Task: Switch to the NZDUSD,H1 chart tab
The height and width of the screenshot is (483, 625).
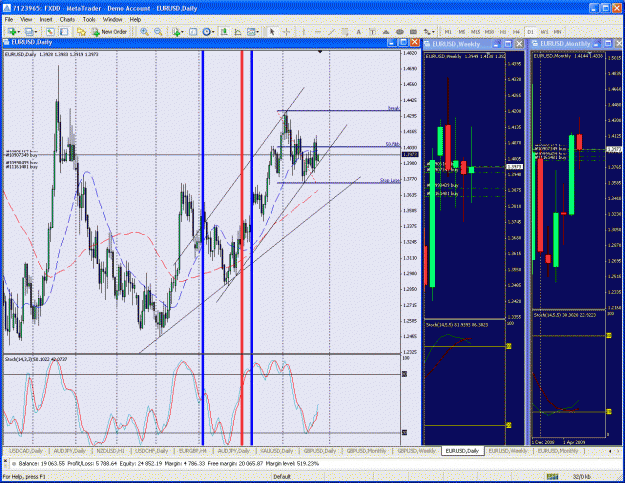Action: click(110, 451)
